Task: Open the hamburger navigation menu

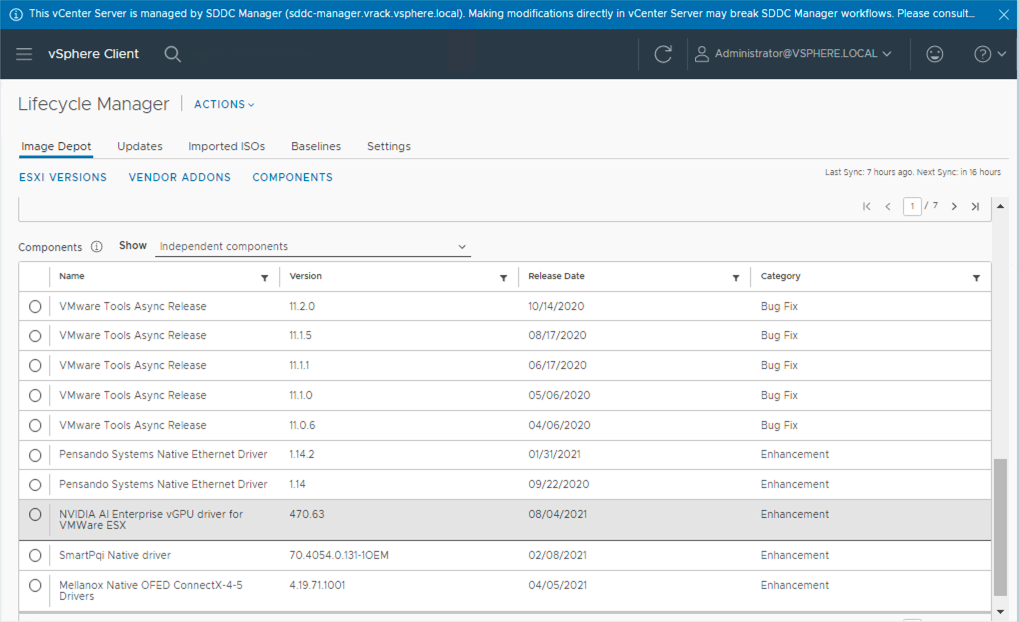Action: point(24,54)
